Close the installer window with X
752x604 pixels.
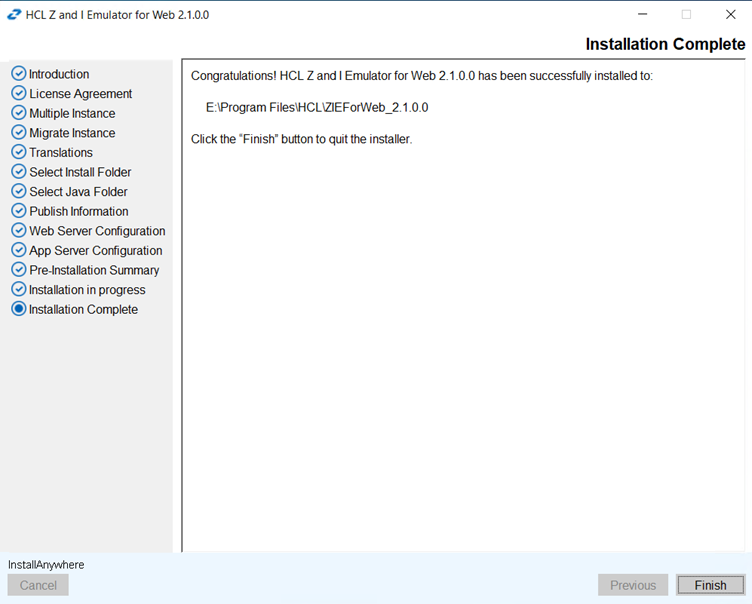(x=730, y=15)
